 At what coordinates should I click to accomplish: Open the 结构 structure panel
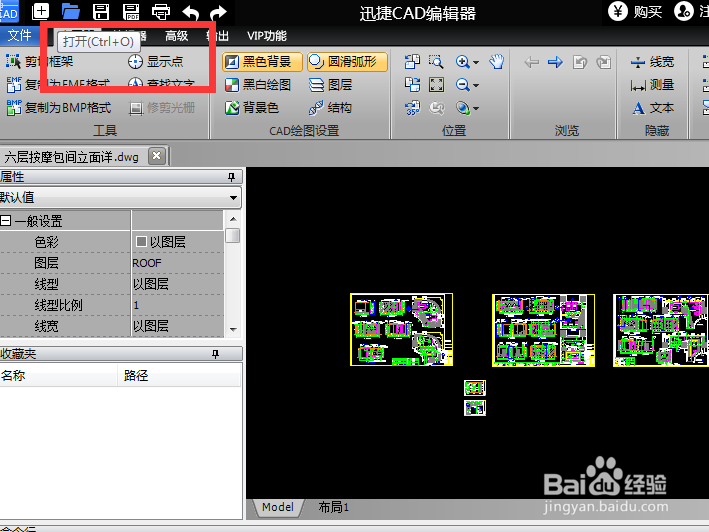(x=330, y=108)
